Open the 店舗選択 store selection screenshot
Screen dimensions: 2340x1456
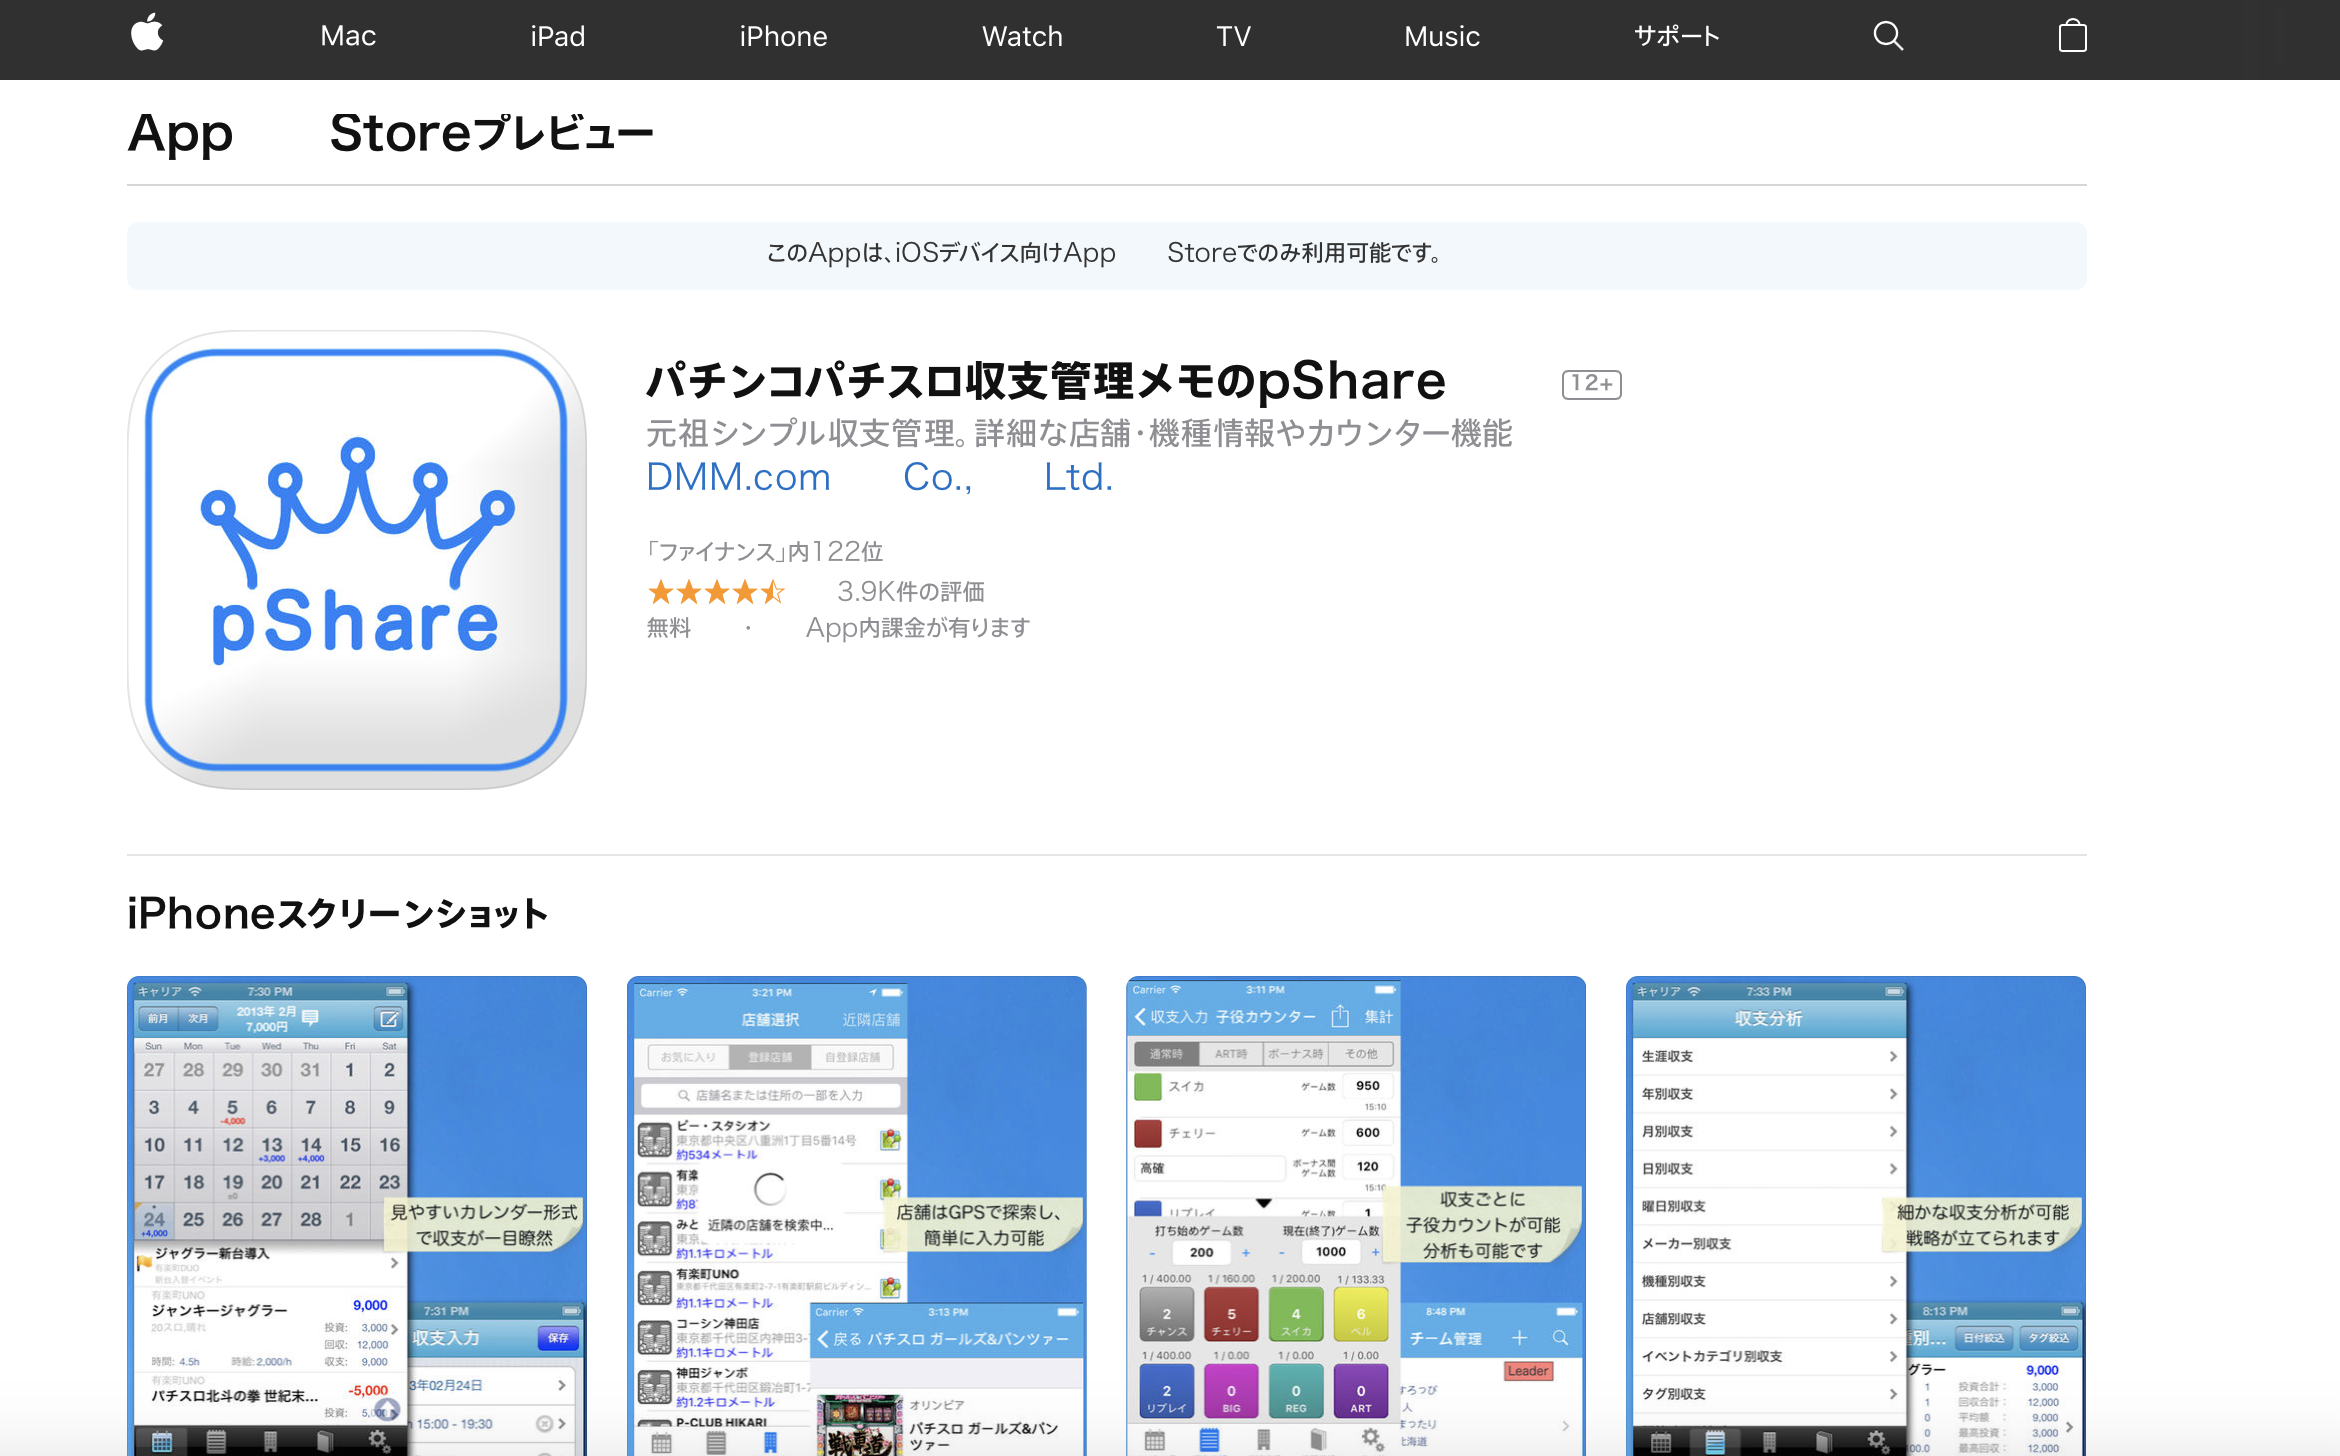tap(857, 1216)
